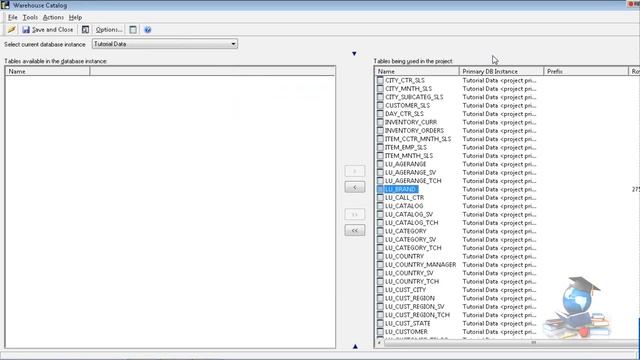
Task: Click the table icon beside LU_AGERANGE
Action: pos(380,164)
